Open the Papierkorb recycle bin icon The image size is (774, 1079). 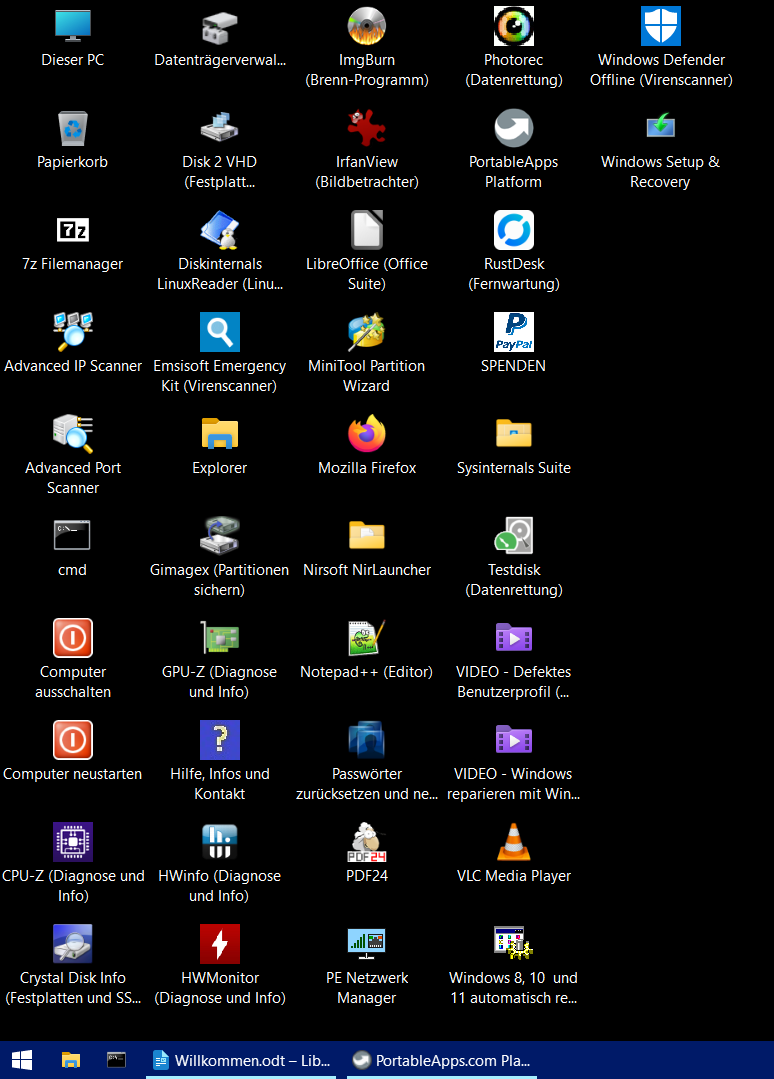(73, 128)
